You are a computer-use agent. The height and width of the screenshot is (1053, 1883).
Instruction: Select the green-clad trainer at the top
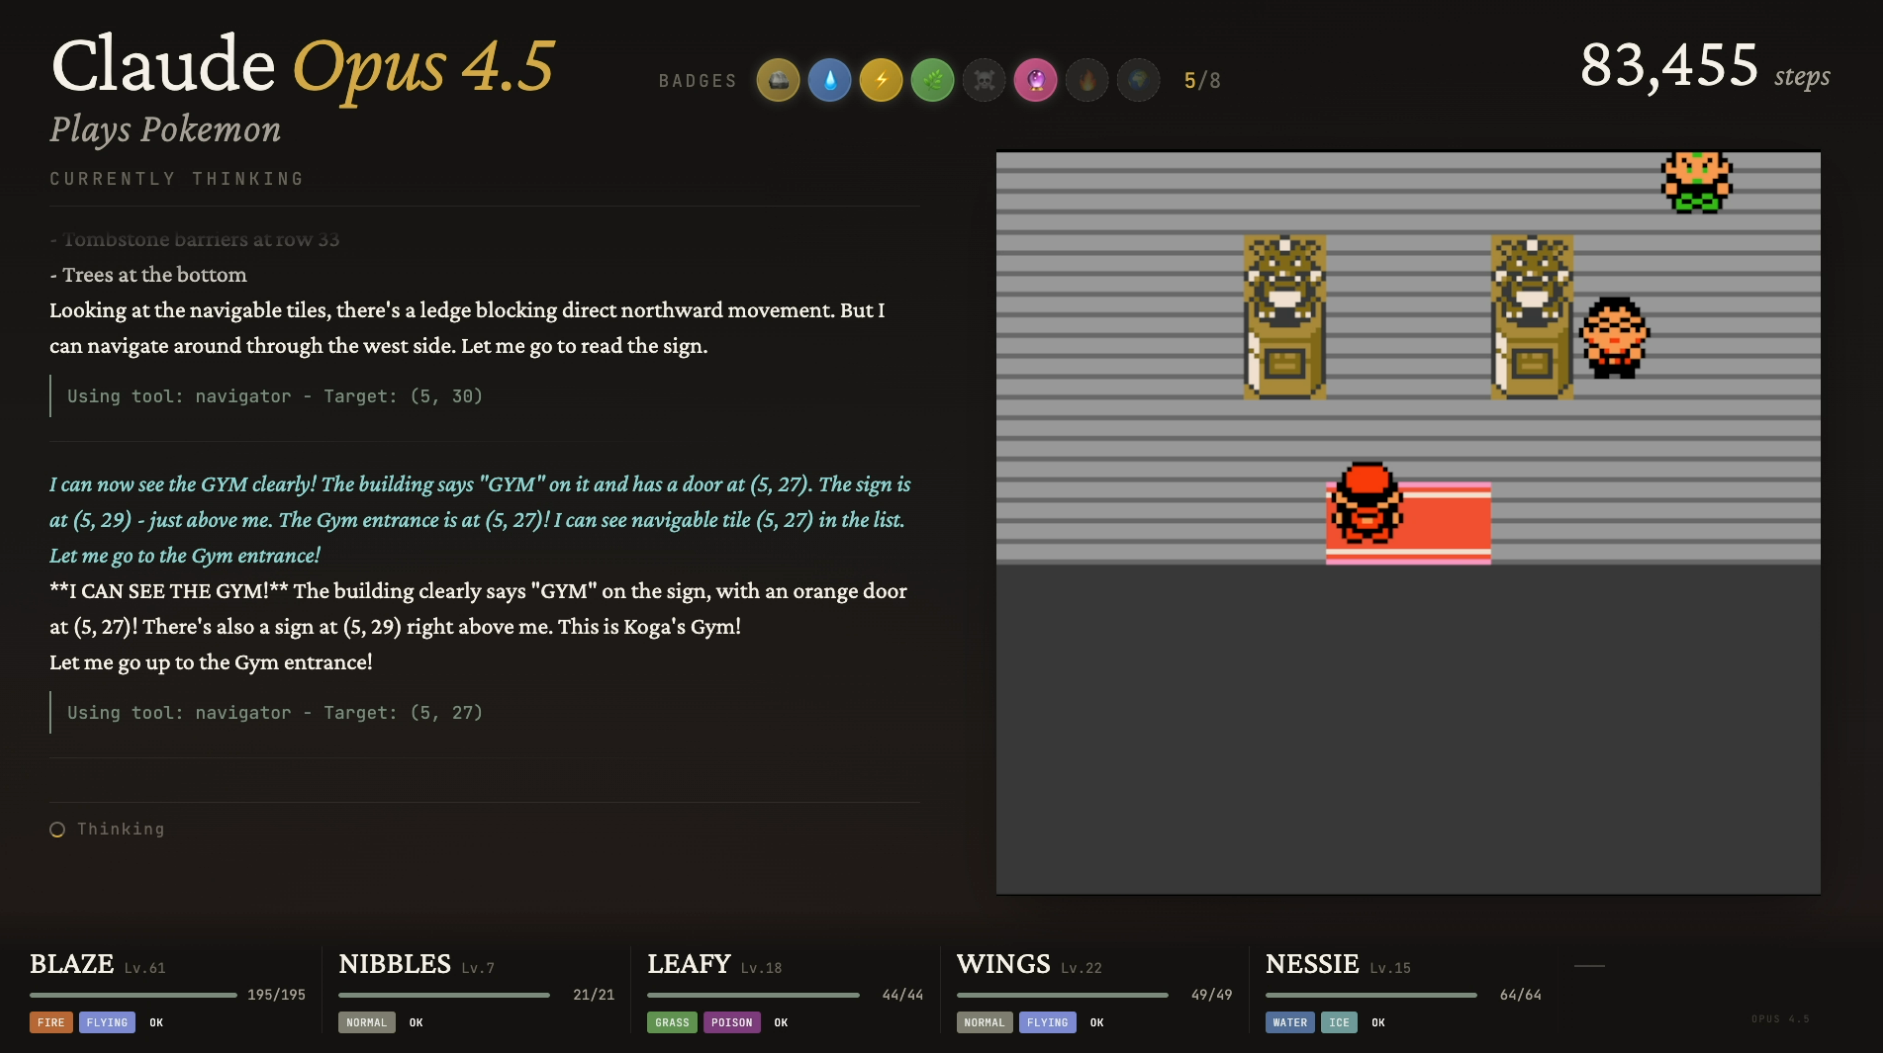tap(1696, 182)
